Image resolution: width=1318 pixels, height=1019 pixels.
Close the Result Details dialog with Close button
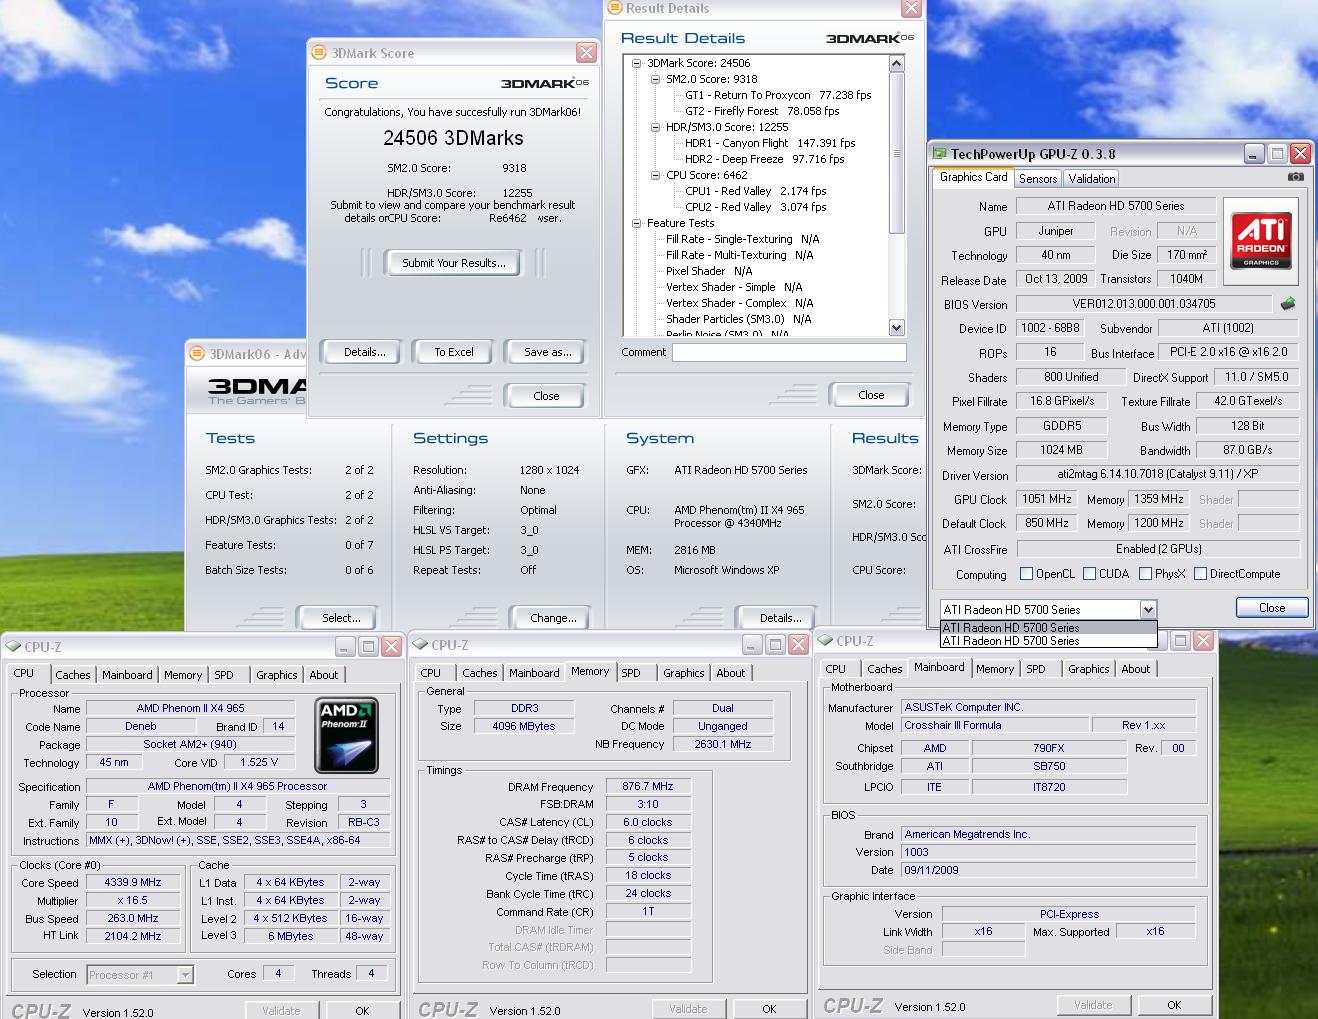[871, 395]
